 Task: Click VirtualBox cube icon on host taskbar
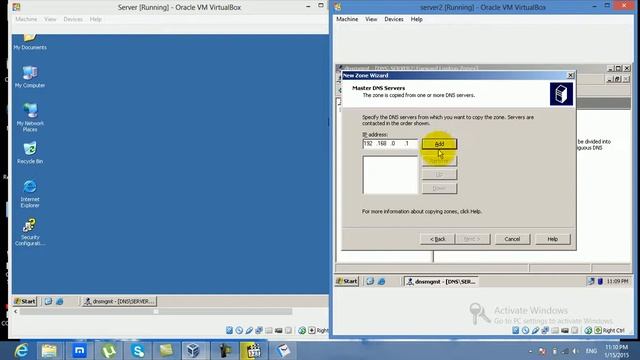pos(193,351)
